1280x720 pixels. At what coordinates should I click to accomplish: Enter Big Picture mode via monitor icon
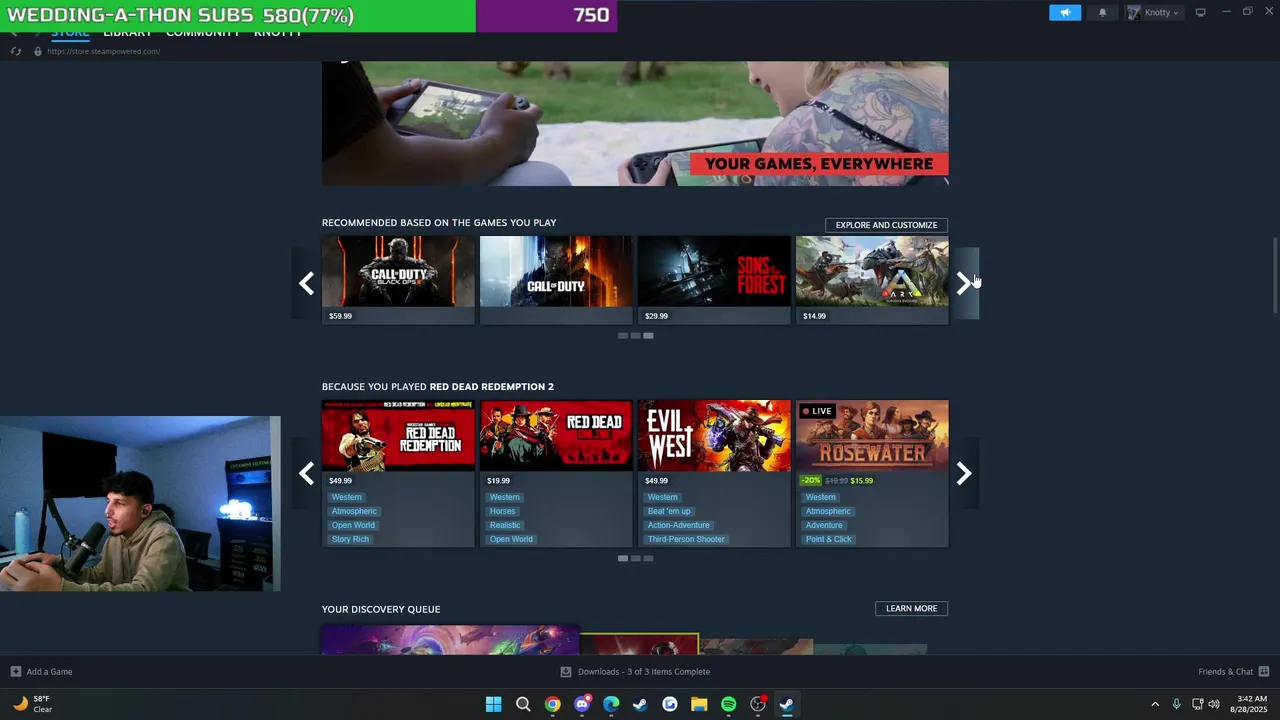coord(1200,12)
